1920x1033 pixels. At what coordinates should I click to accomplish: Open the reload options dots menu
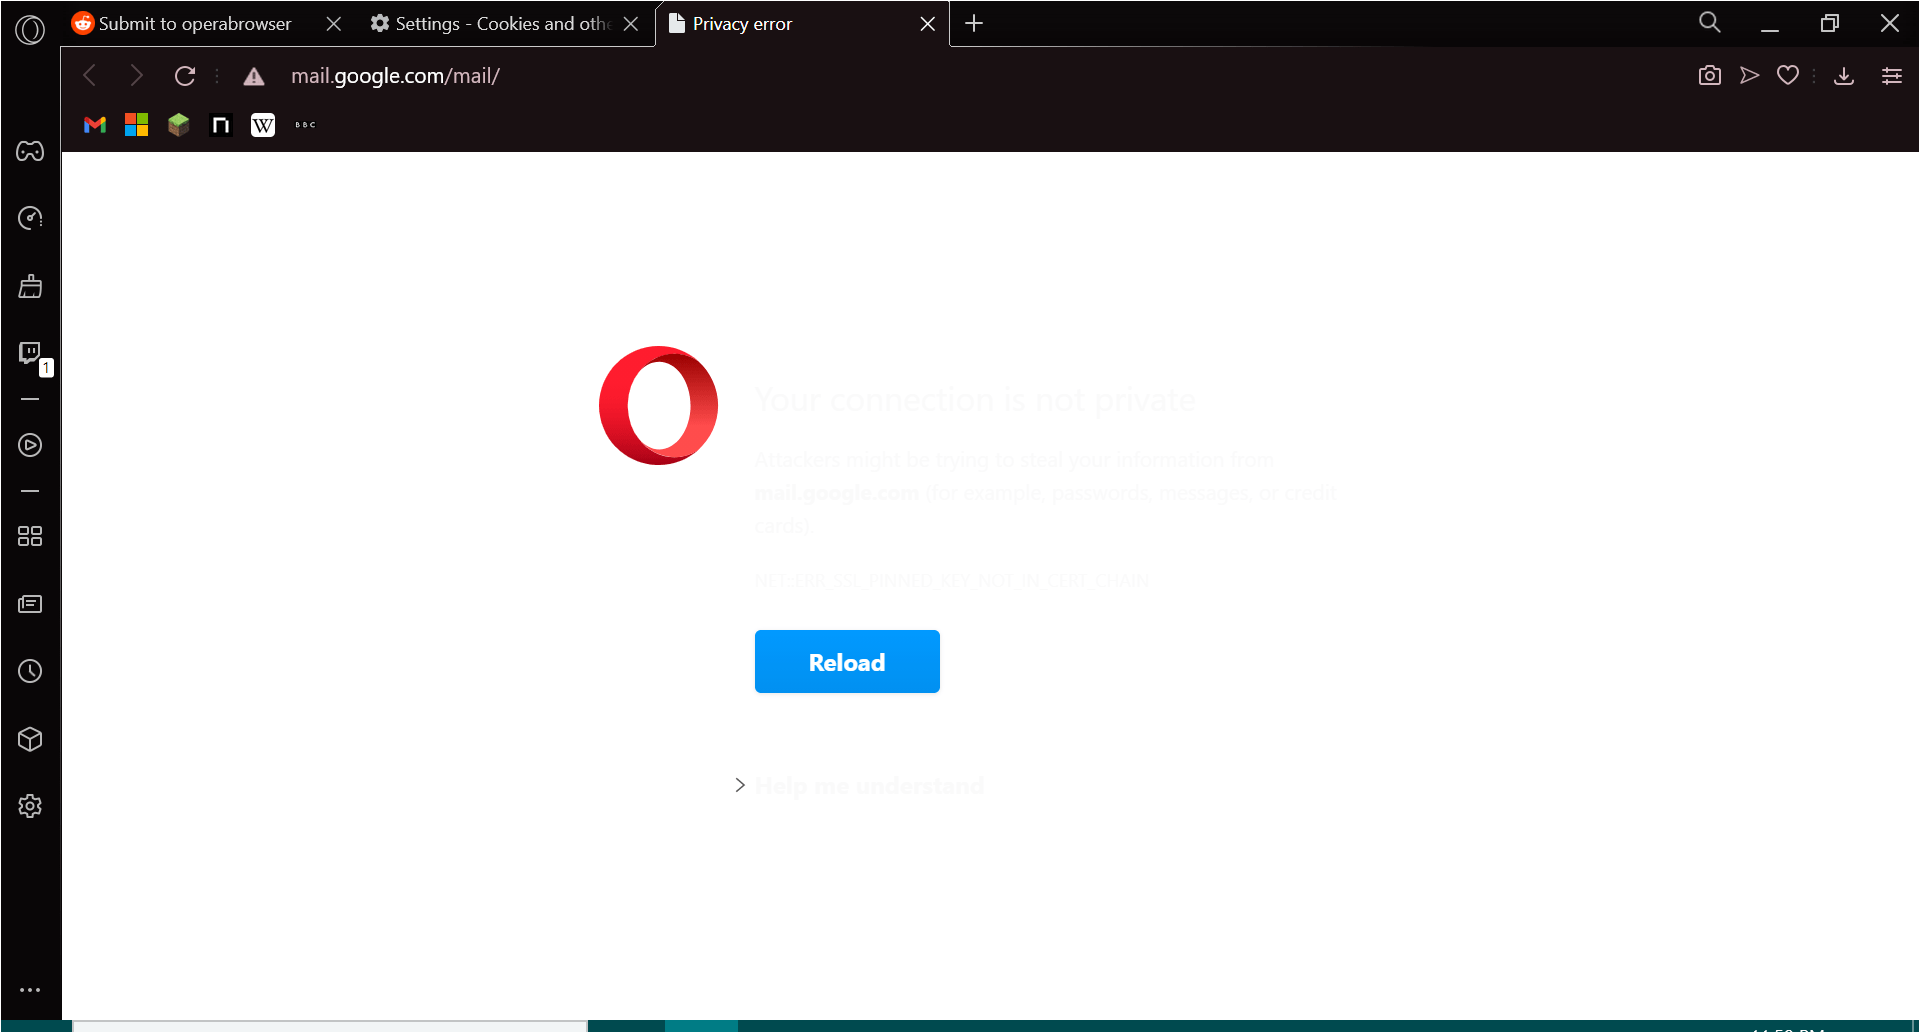point(215,75)
